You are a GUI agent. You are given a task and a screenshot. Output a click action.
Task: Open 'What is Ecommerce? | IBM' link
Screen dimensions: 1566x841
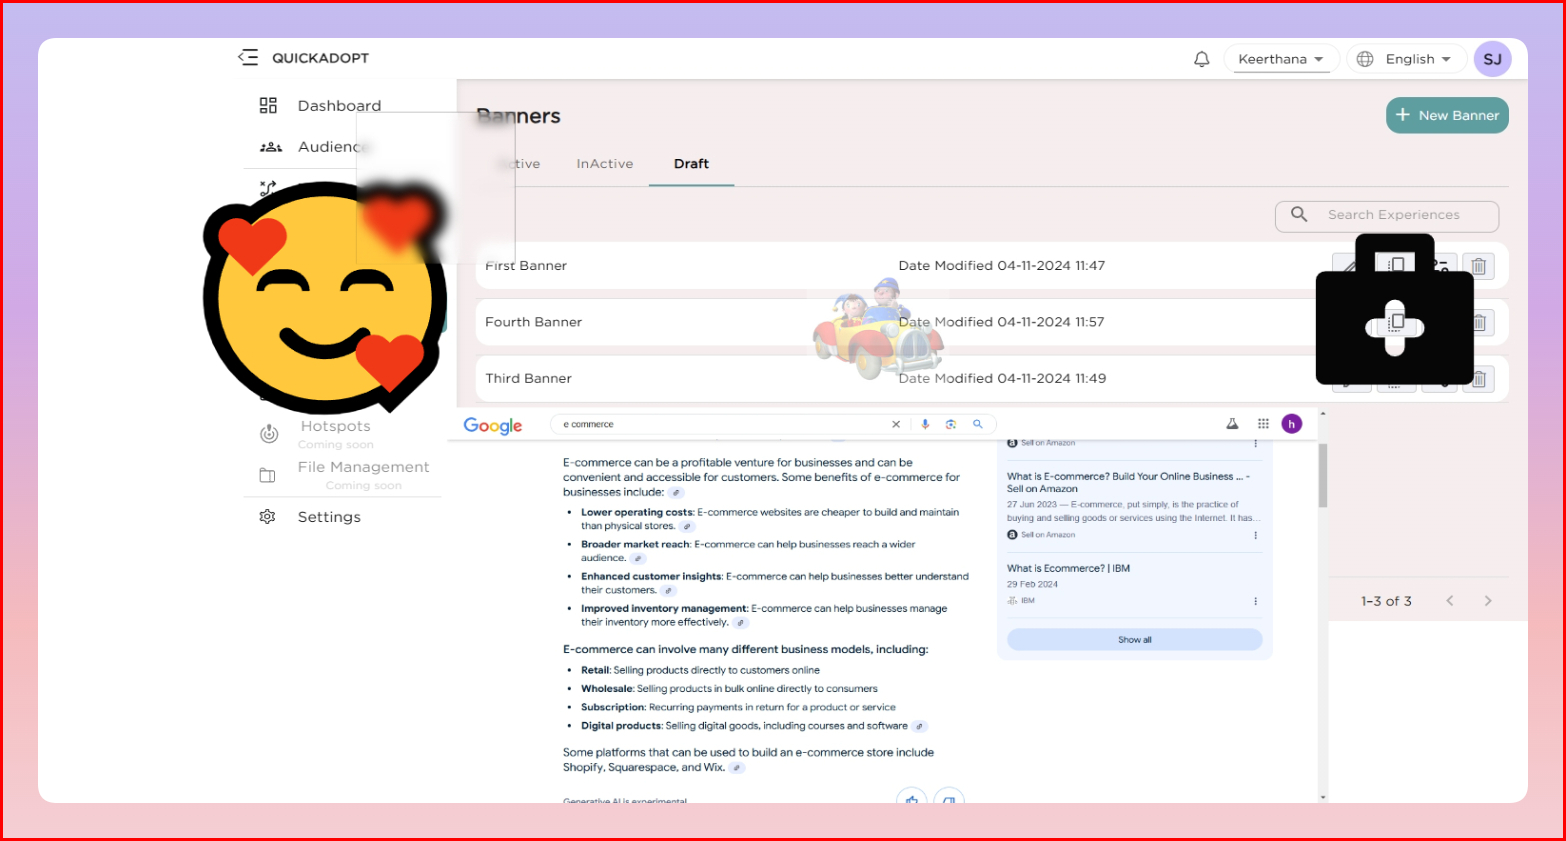point(1068,568)
